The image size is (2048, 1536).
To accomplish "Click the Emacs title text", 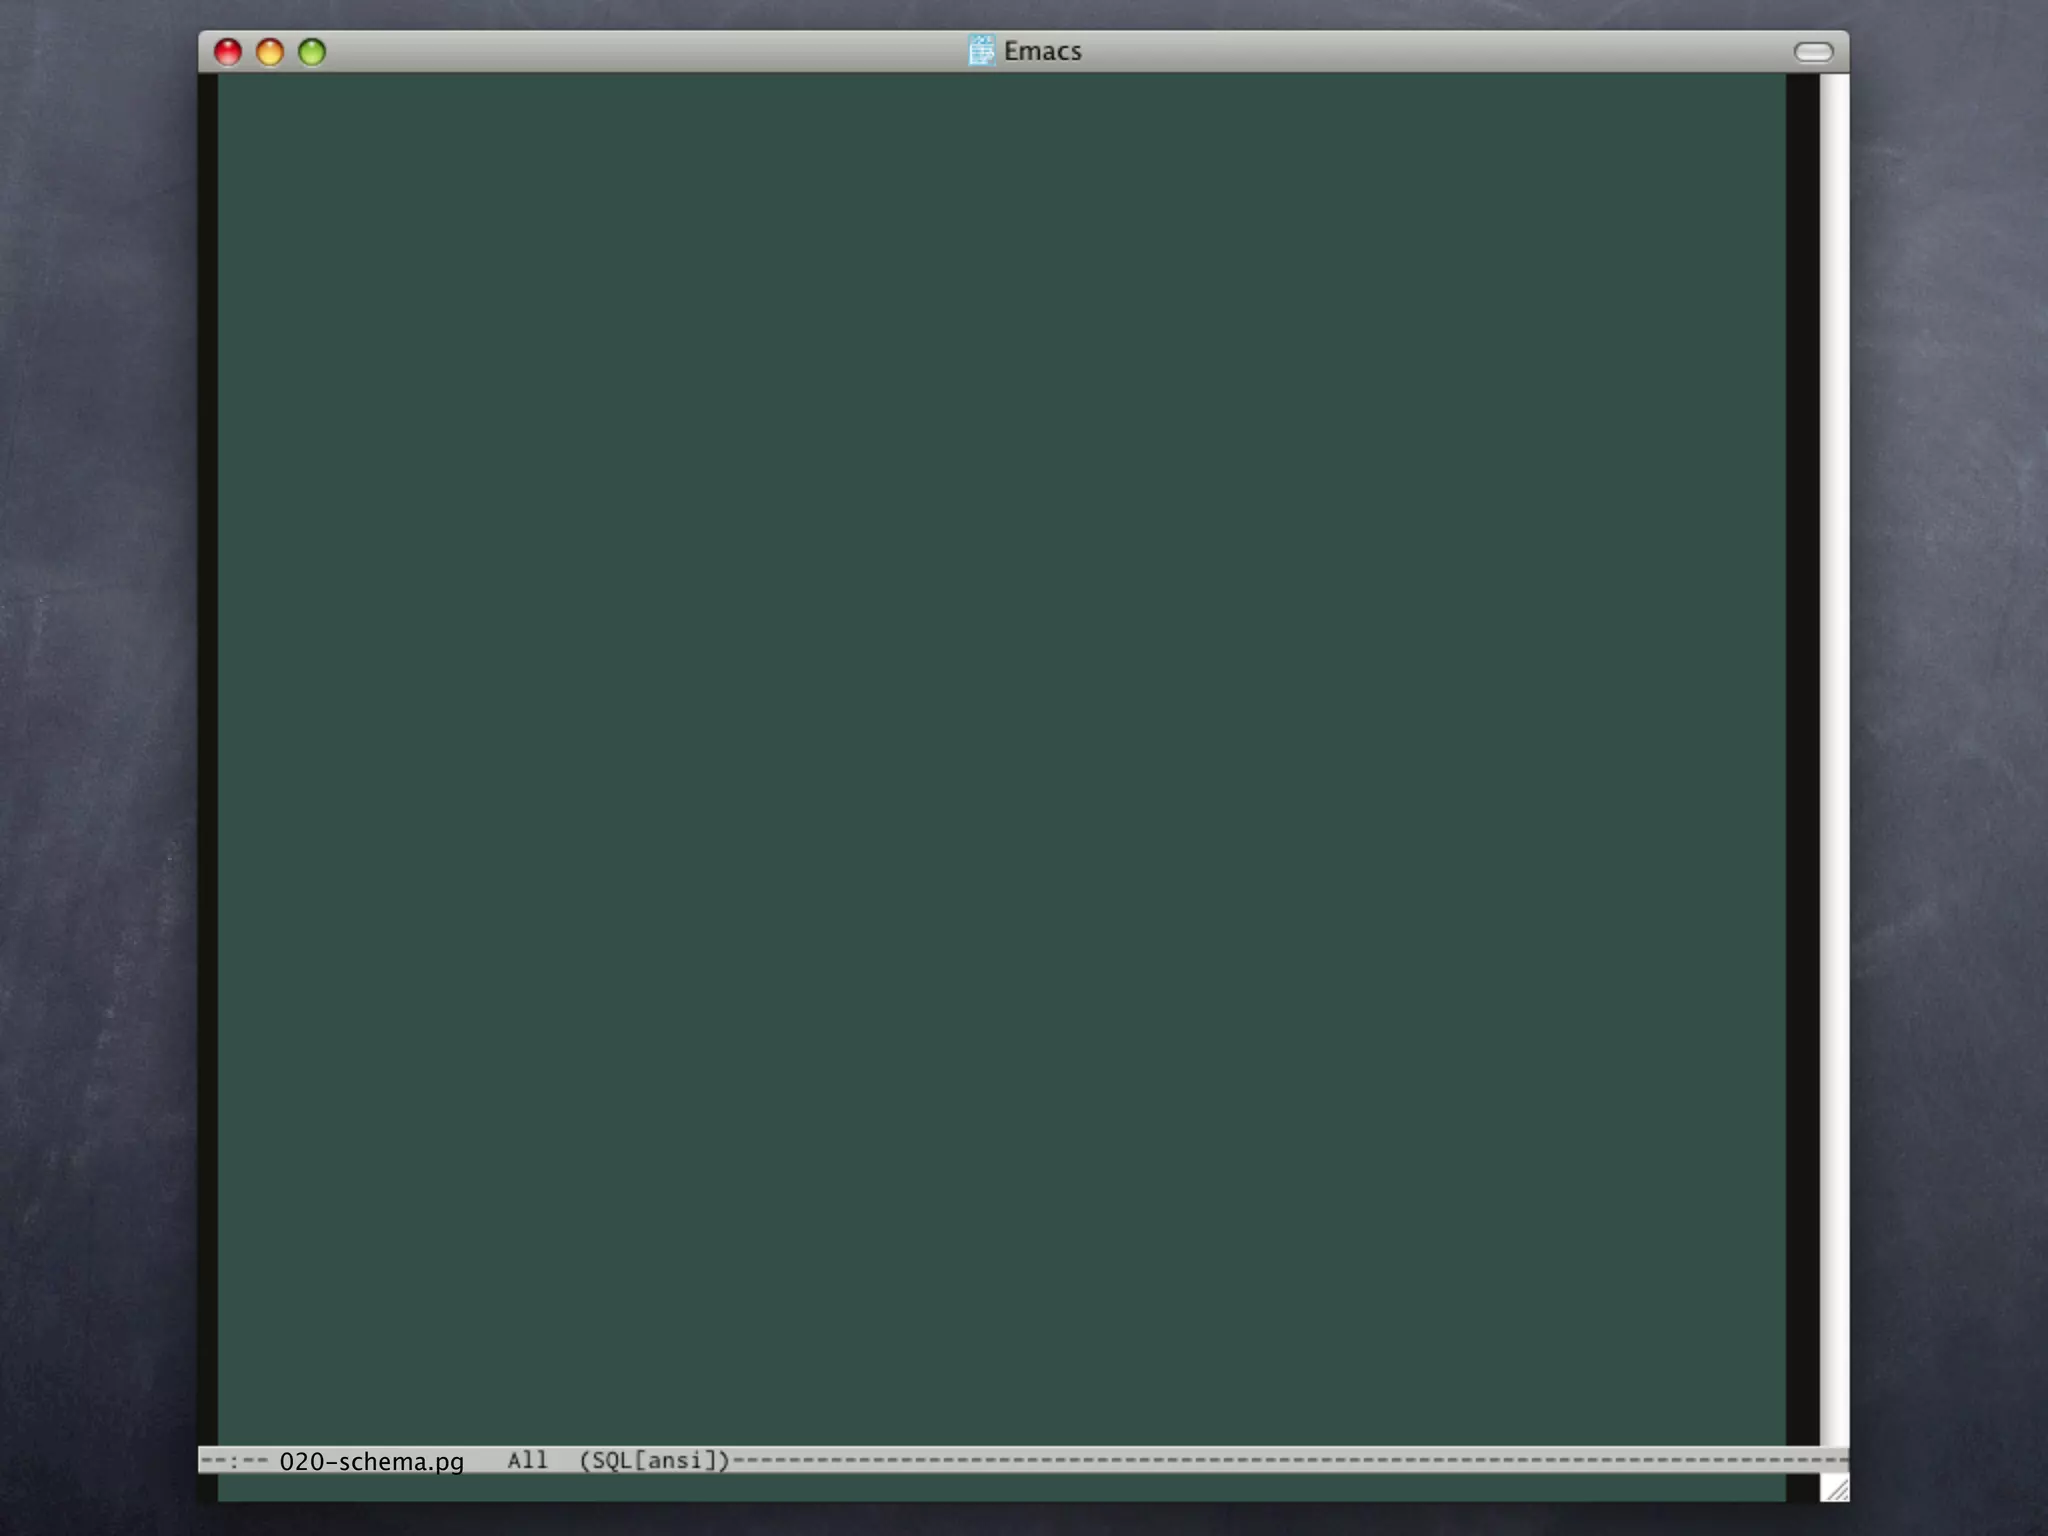I will 1042,51.
